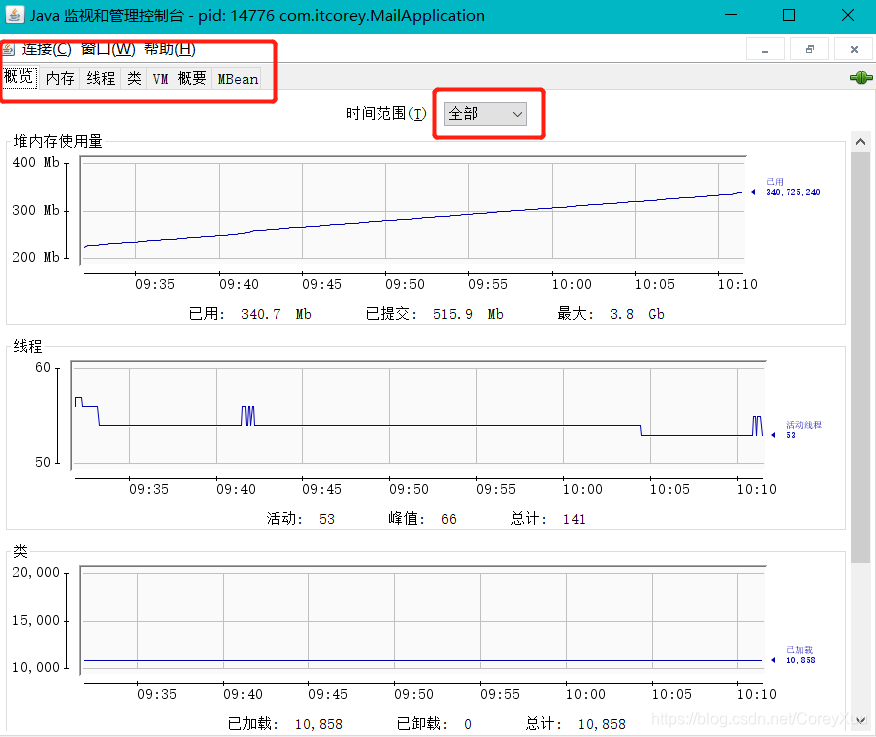876x737 pixels.
Task: Click the loaded classes chart
Action: [x=423, y=620]
